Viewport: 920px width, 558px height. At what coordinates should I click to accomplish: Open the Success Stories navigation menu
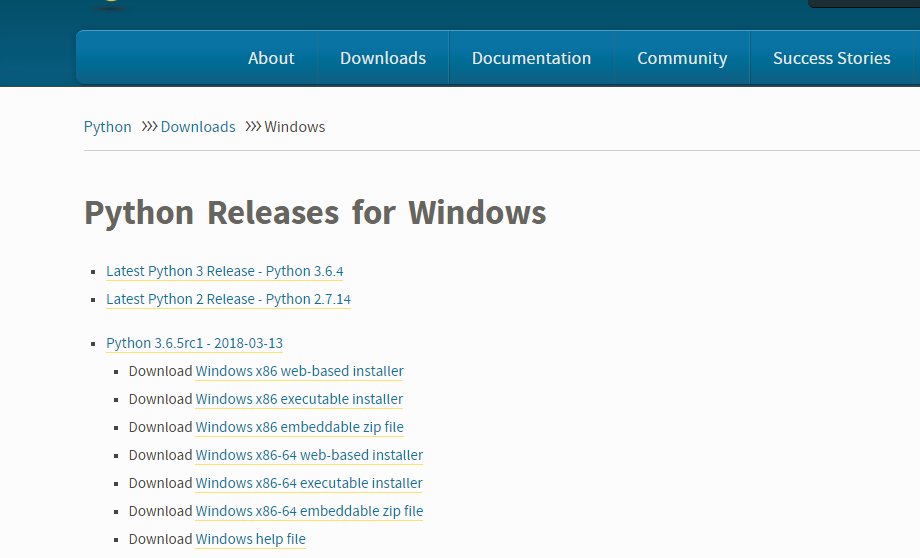click(831, 58)
